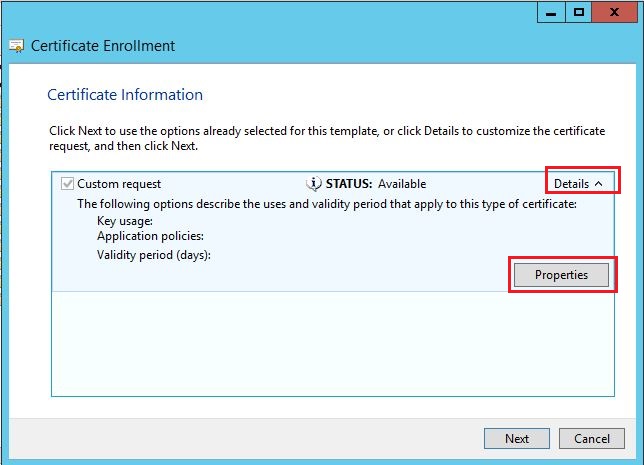Click the Certificate Enrollment title text
644x465 pixels.
click(103, 46)
